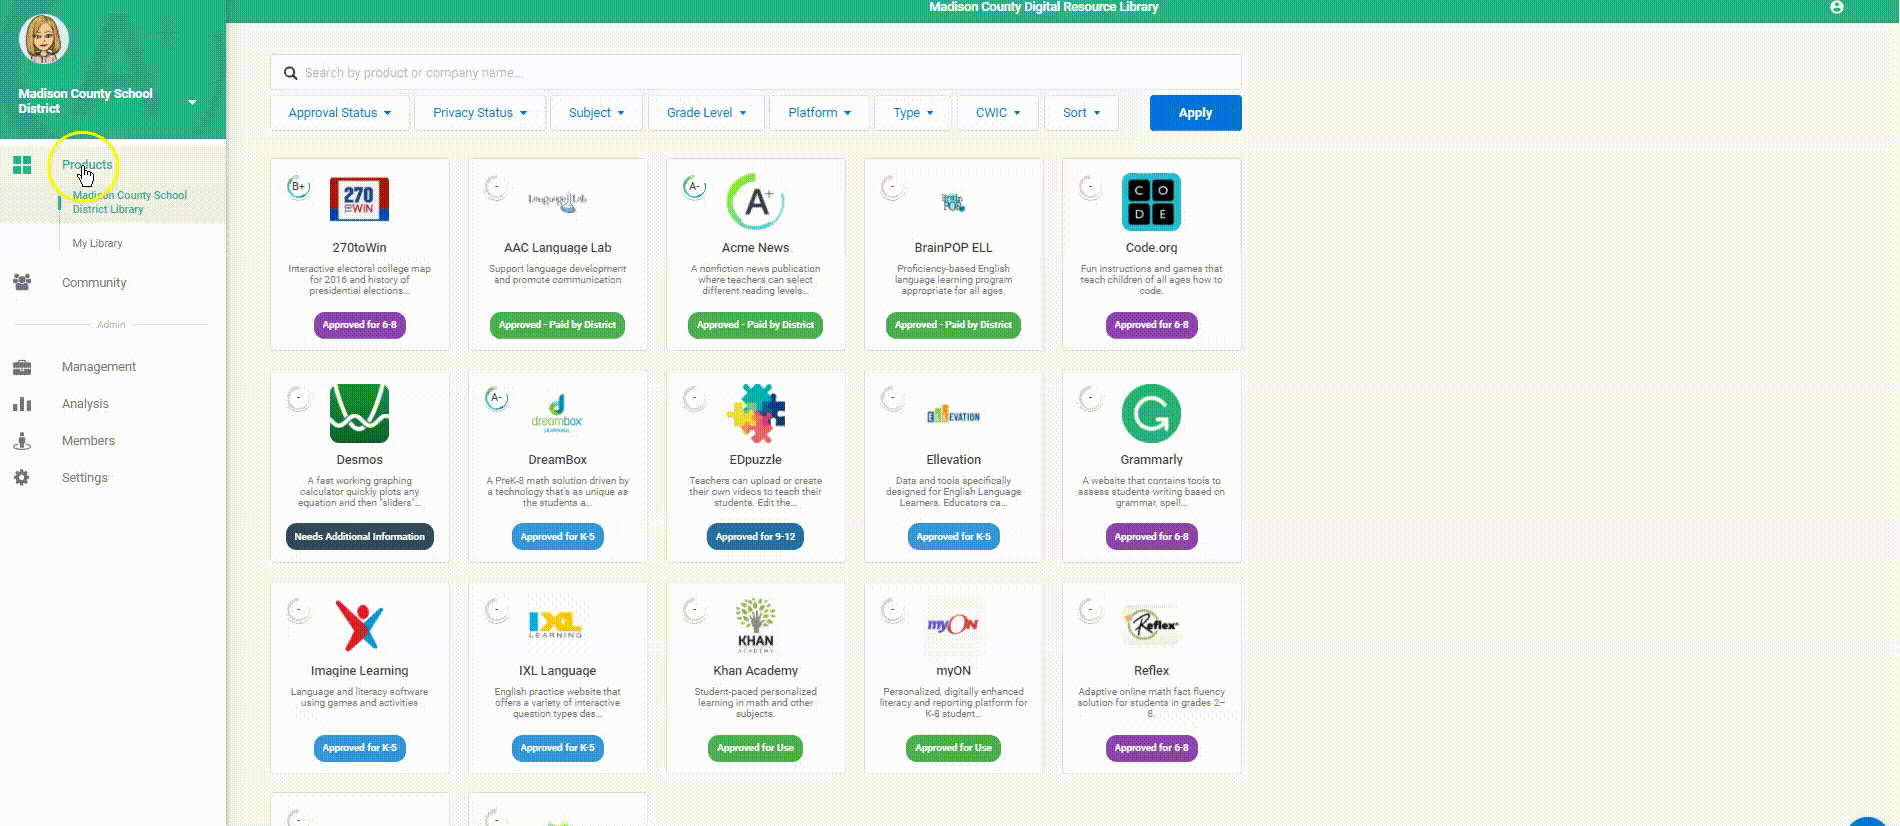Click the Khan Academy tree logo

pos(755,625)
